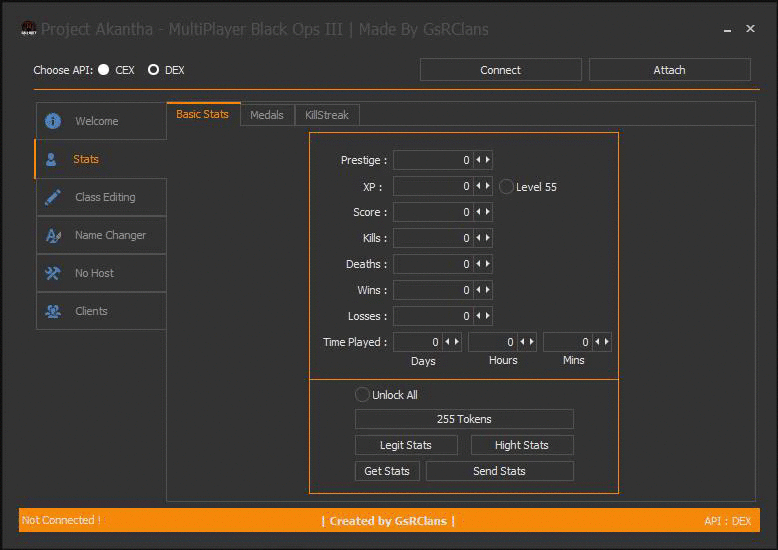Open the No Host section label
The height and width of the screenshot is (550, 778).
(x=94, y=273)
